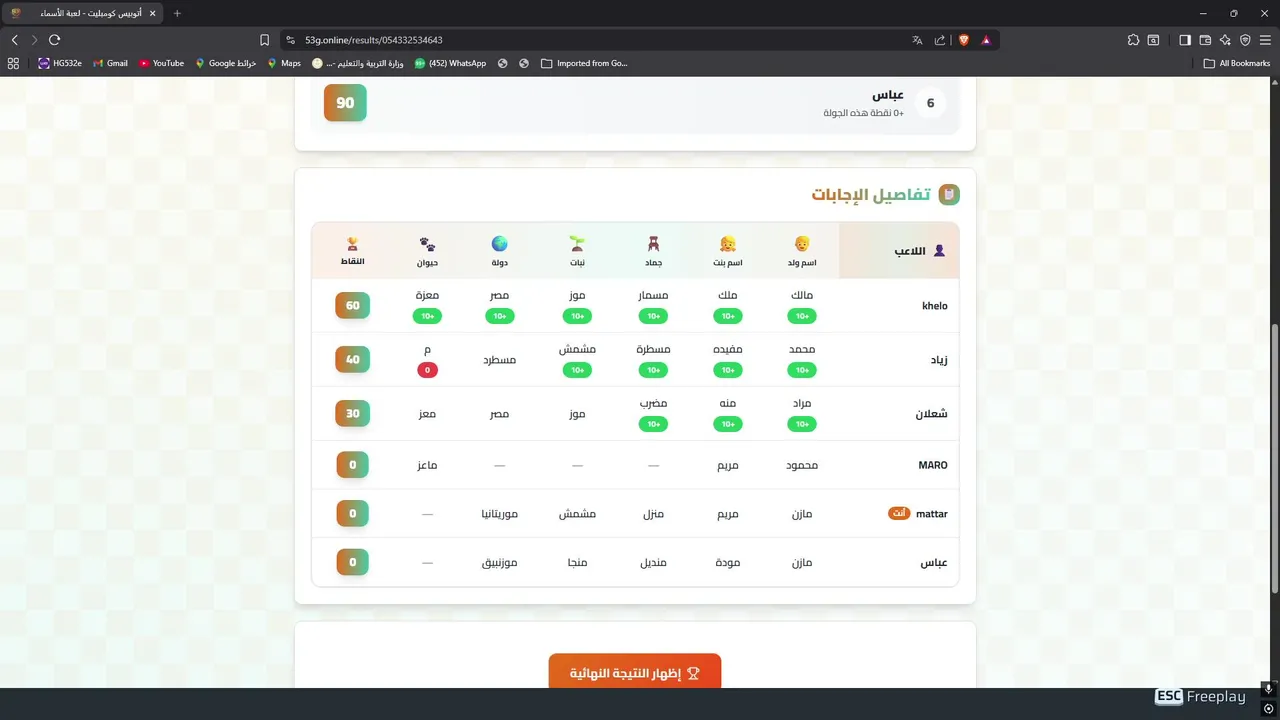Click the answer موريتانيا in mattar row
This screenshot has width=1280, height=720.
point(500,514)
